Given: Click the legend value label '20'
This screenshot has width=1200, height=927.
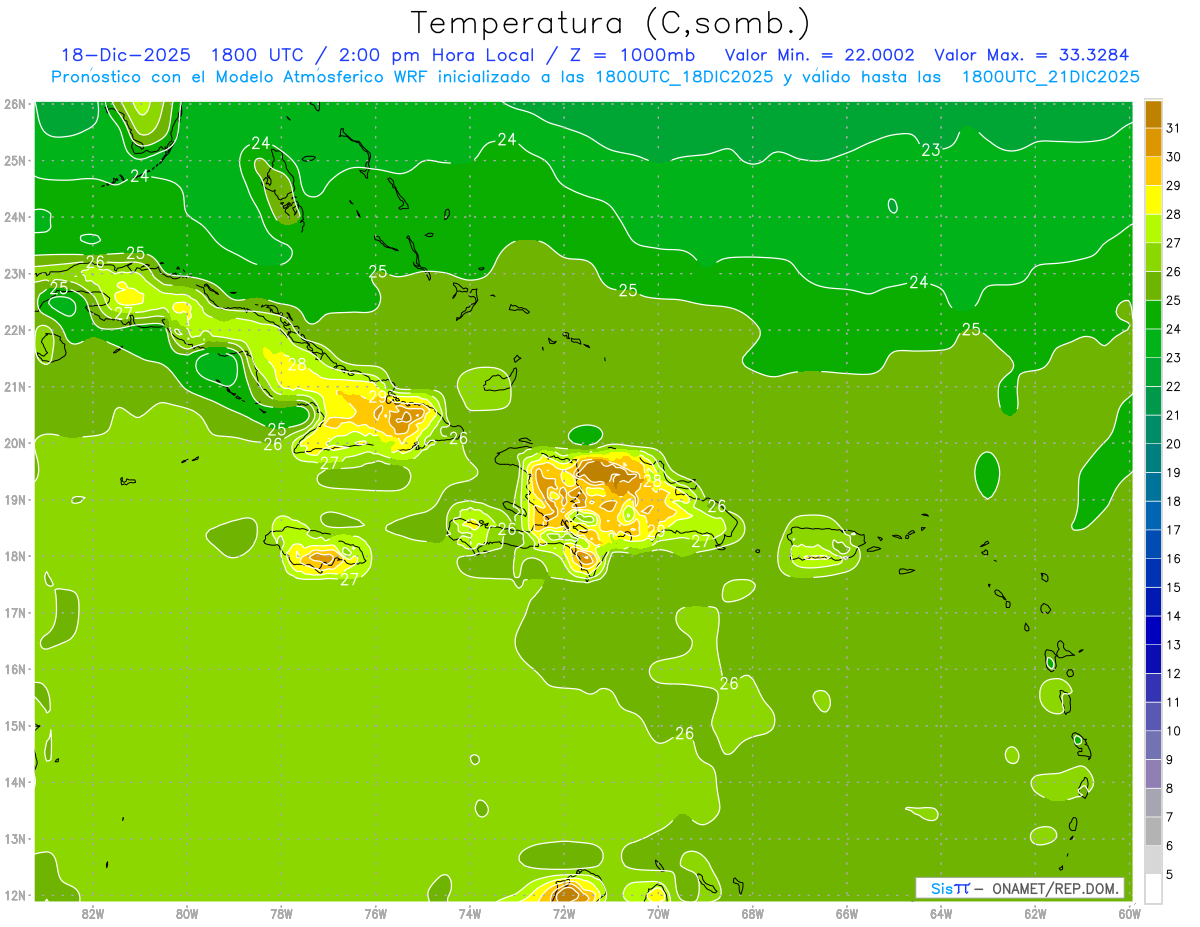Looking at the screenshot, I should pos(1173,444).
